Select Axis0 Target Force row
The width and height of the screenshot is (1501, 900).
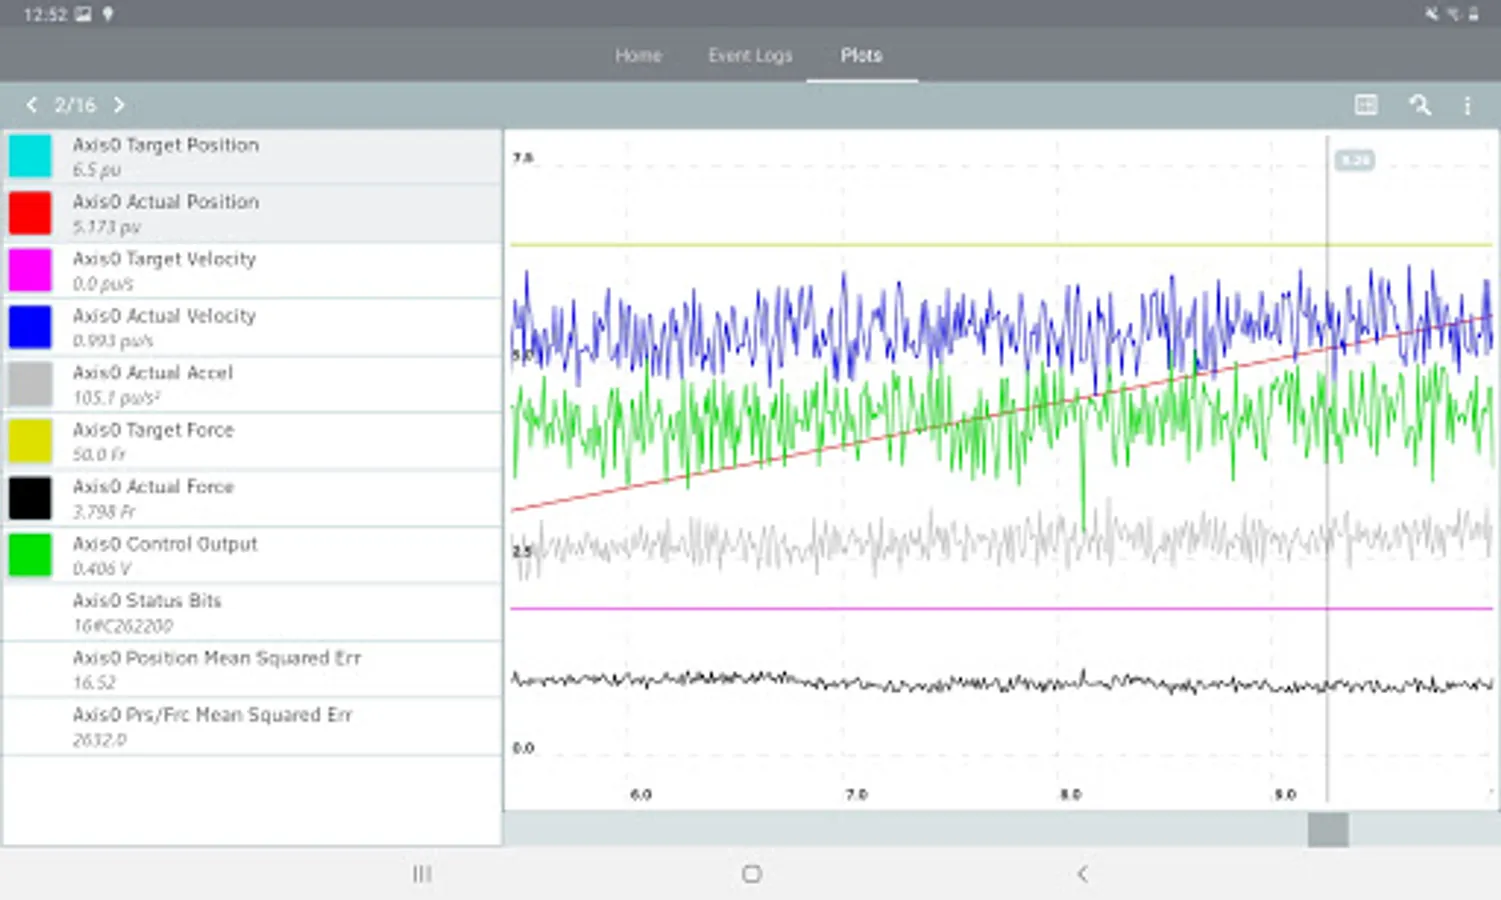[x=252, y=442]
